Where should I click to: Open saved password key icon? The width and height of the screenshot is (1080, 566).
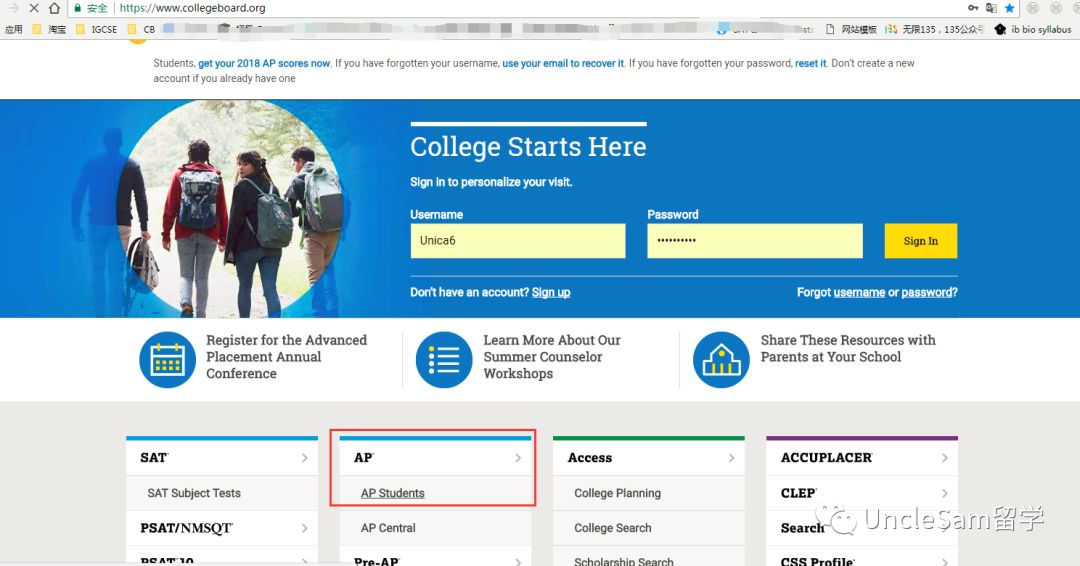point(973,8)
